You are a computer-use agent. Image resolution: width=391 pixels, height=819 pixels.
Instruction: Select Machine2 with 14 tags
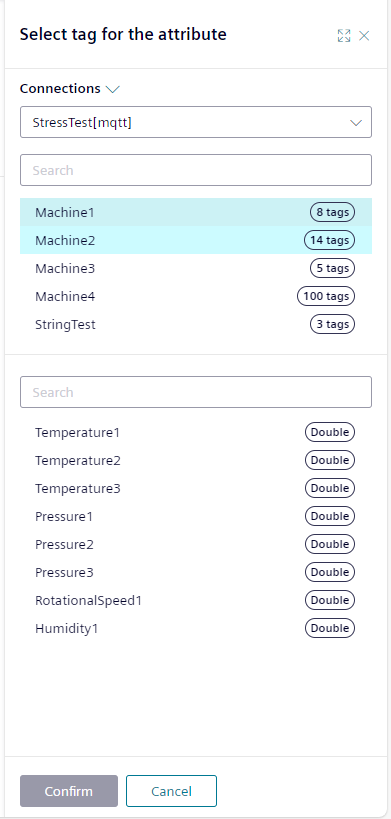tap(196, 240)
